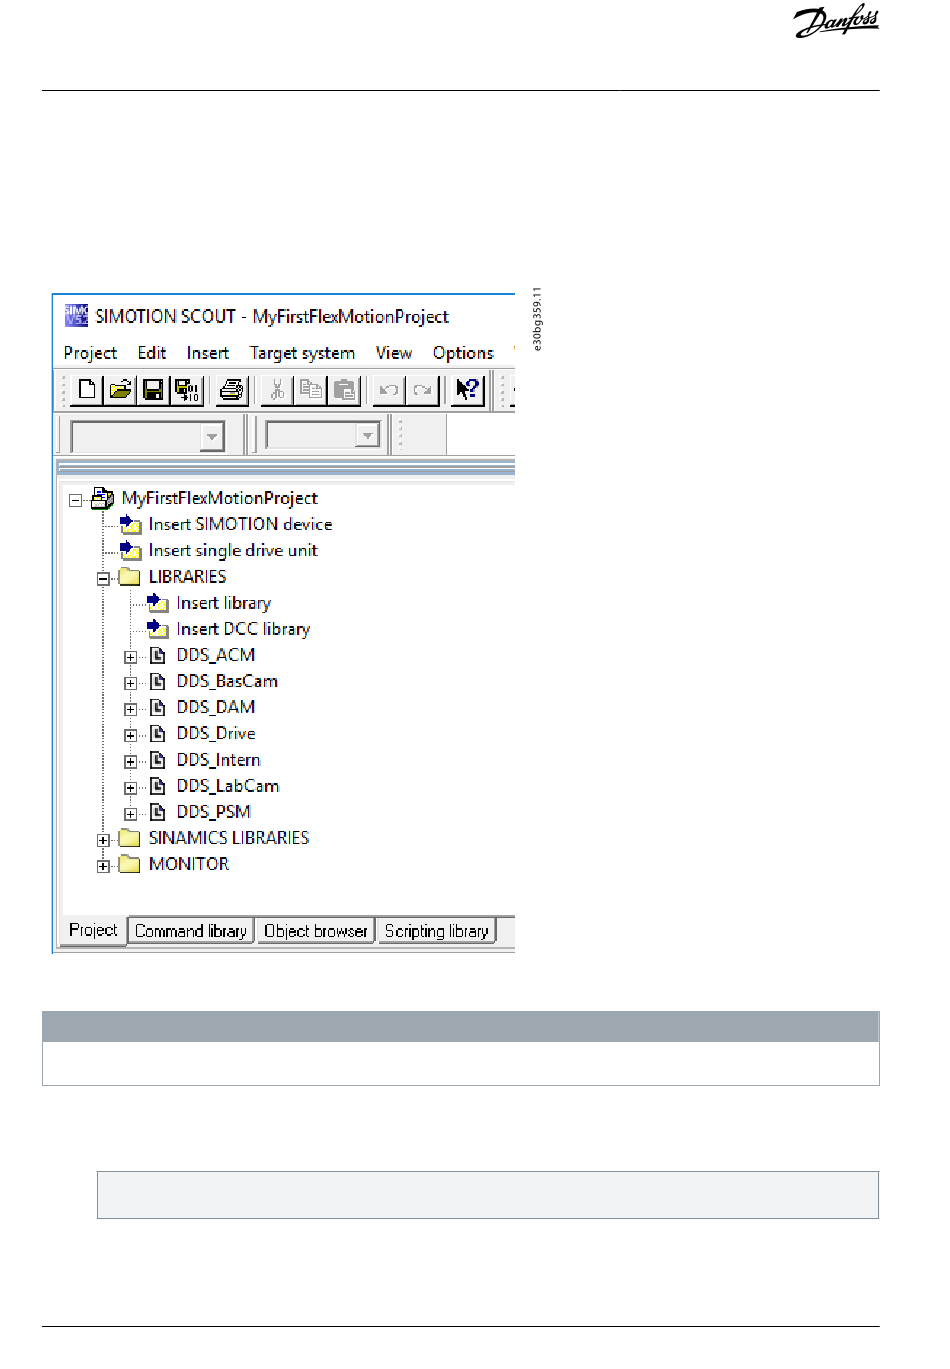Activate the context help question-mark pointer
This screenshot has width=950, height=1369.
[467, 389]
